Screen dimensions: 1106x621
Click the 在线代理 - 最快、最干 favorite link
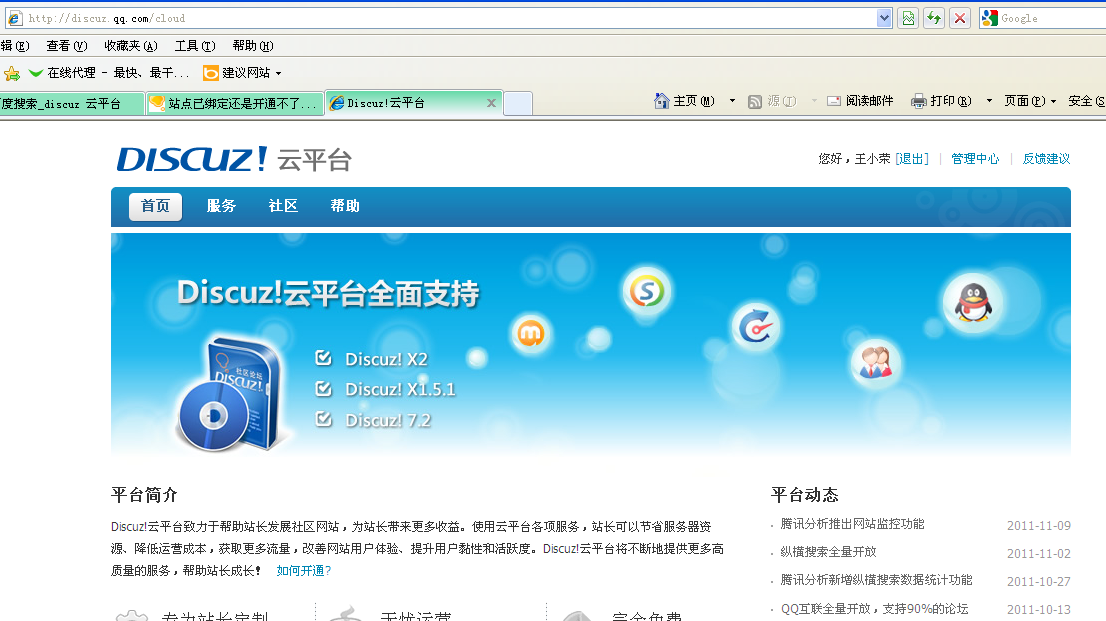pos(118,73)
